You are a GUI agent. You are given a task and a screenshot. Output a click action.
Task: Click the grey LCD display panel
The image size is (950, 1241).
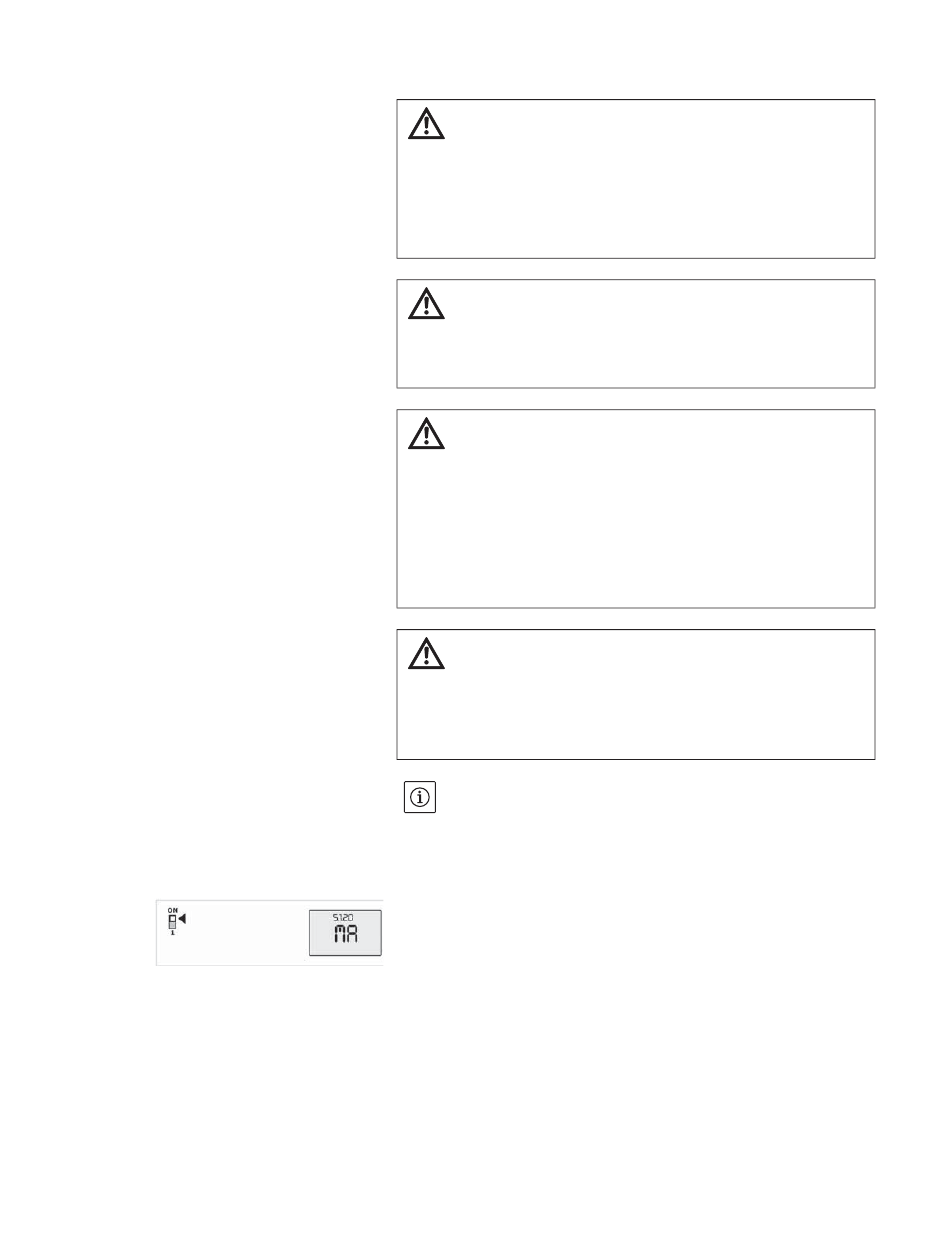345,933
